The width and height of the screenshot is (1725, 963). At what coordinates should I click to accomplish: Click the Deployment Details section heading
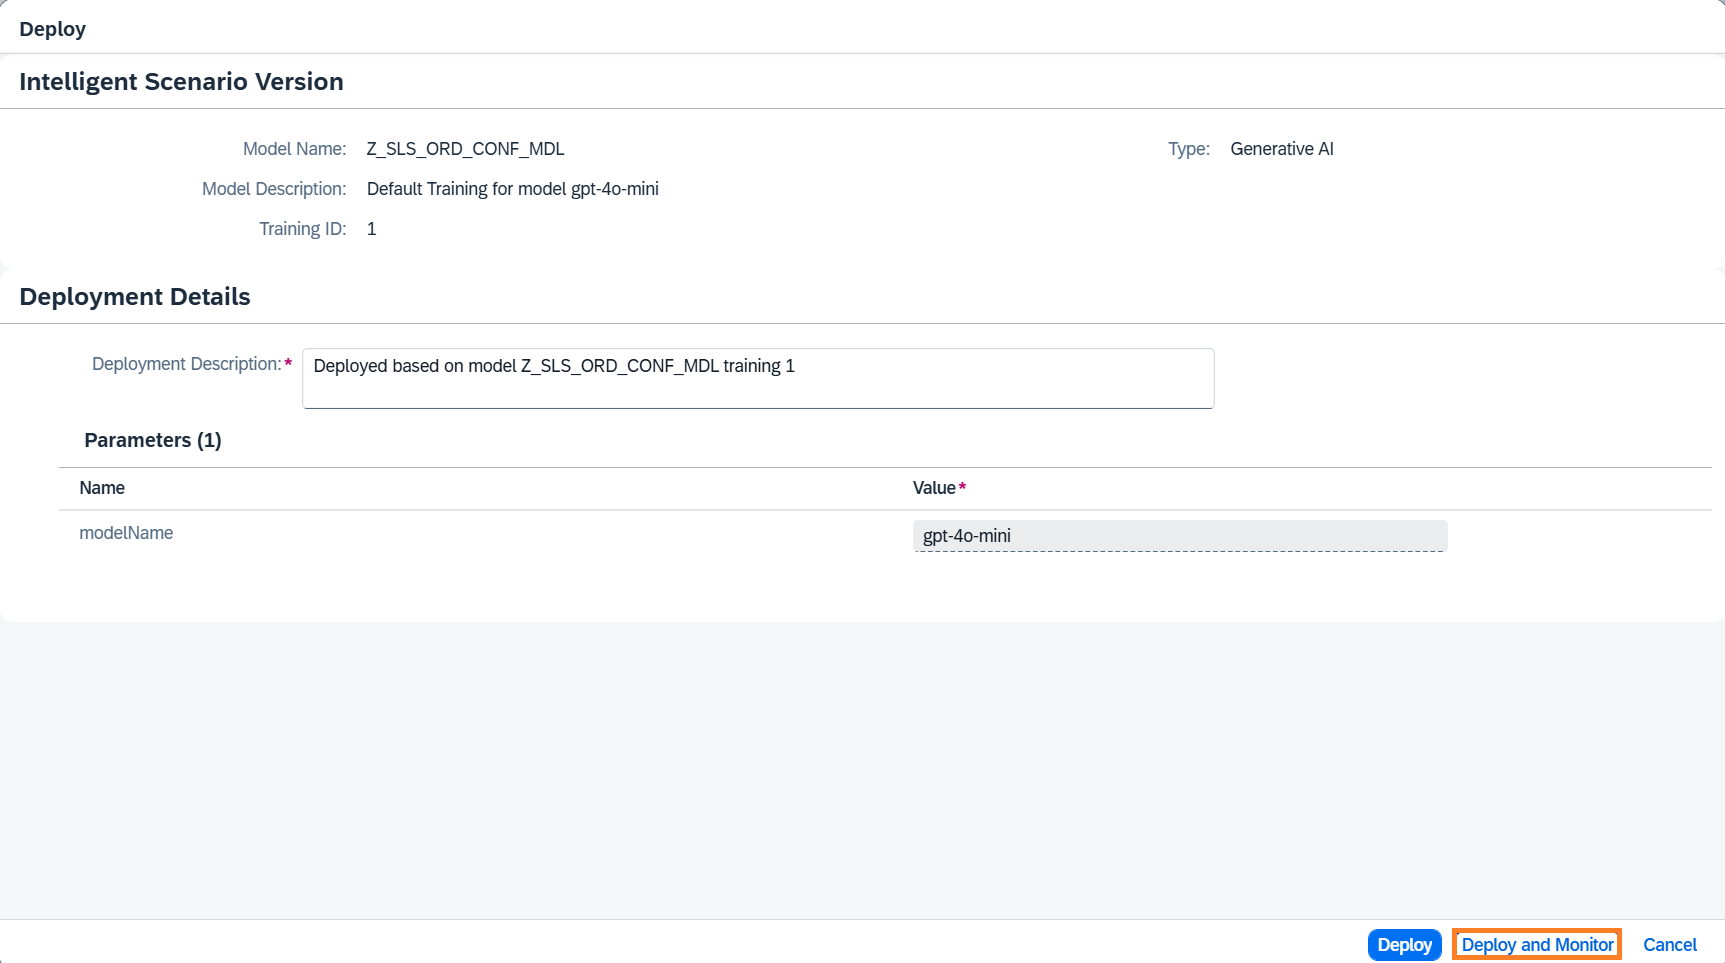(135, 297)
